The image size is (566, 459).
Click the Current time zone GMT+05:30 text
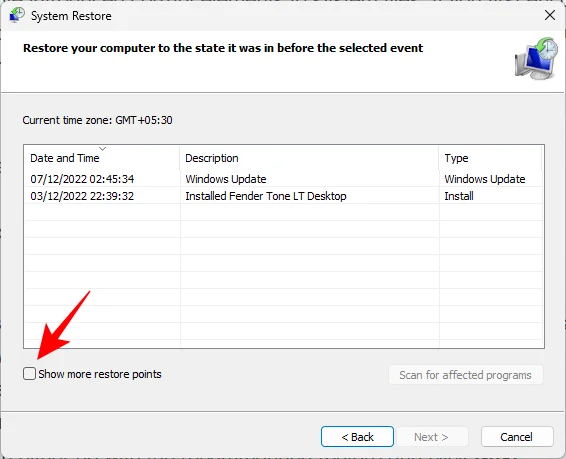tap(97, 120)
